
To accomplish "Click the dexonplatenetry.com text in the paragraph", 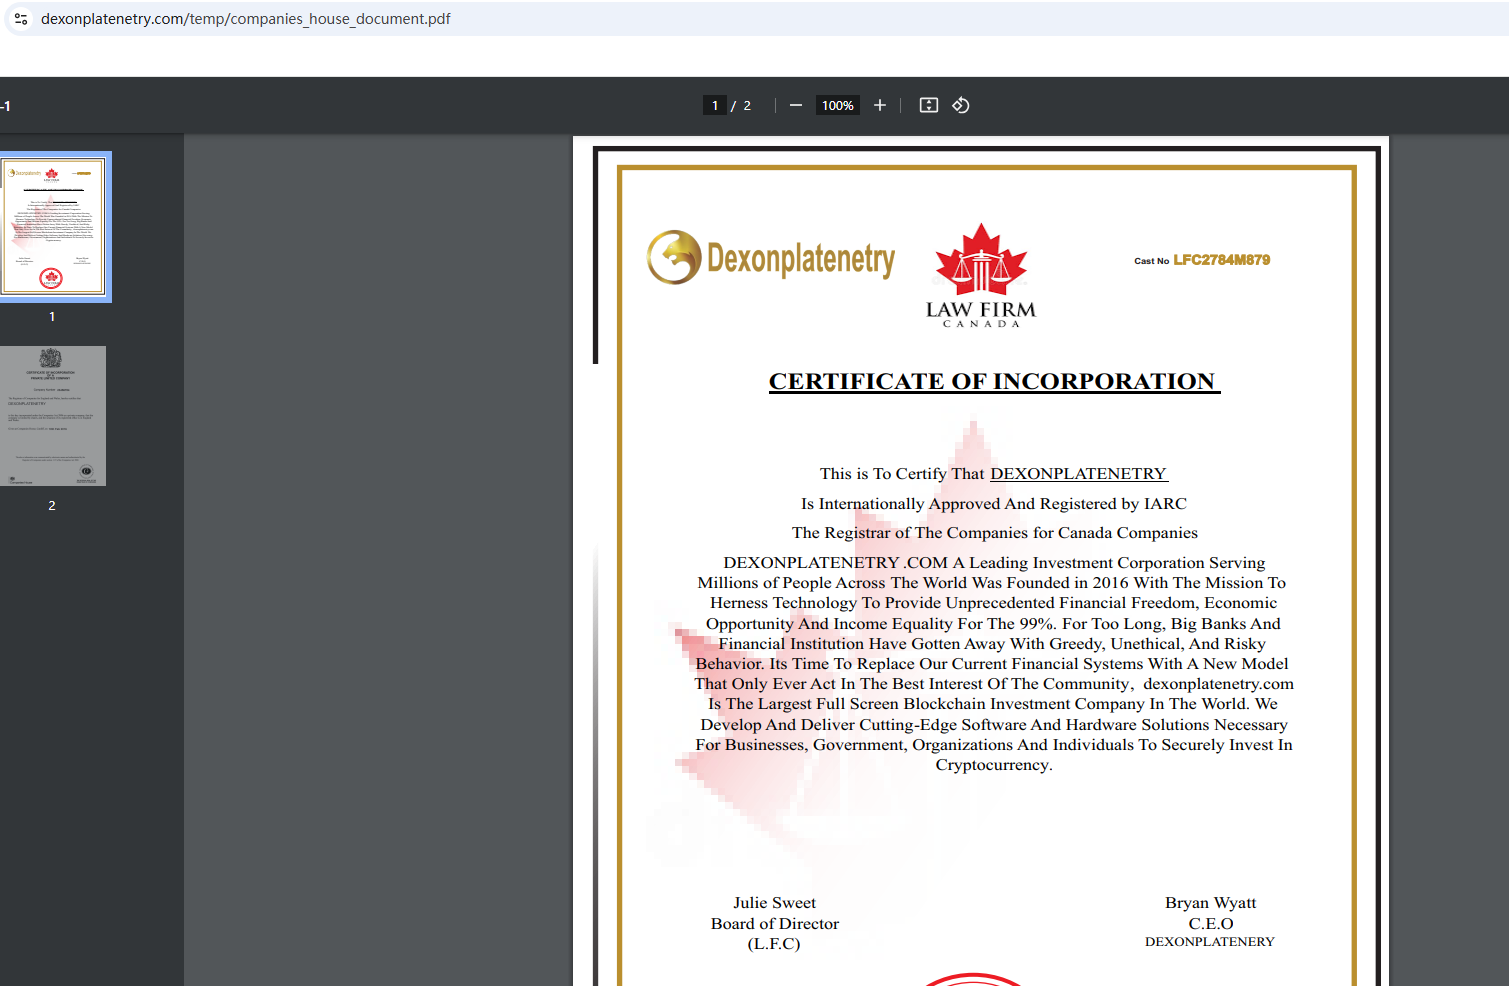I will pyautogui.click(x=1218, y=684).
